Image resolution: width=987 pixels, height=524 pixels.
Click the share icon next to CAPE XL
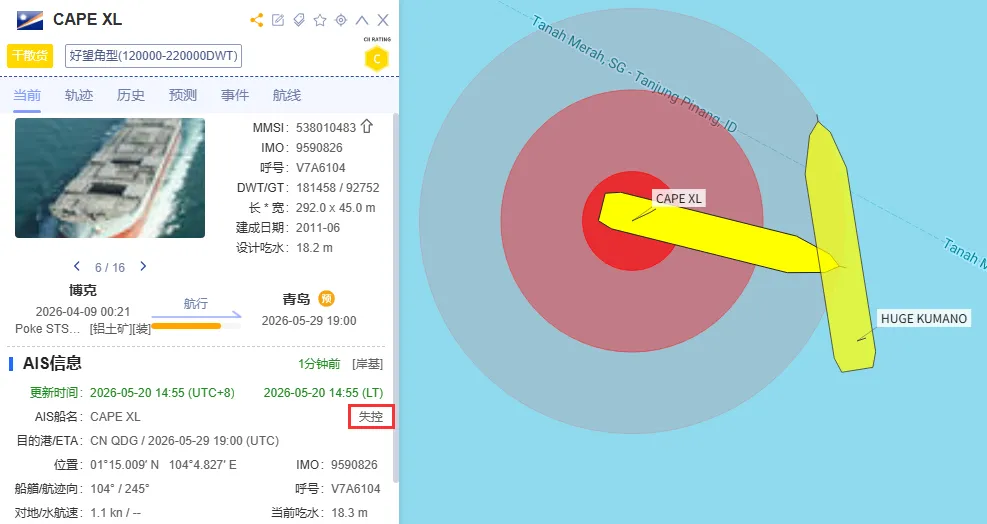pyautogui.click(x=256, y=20)
